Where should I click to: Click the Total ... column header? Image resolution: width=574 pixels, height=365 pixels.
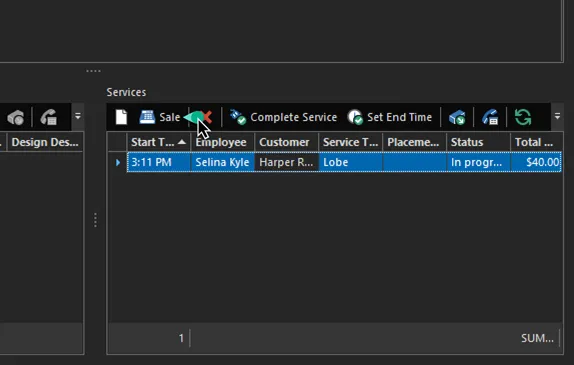click(536, 142)
